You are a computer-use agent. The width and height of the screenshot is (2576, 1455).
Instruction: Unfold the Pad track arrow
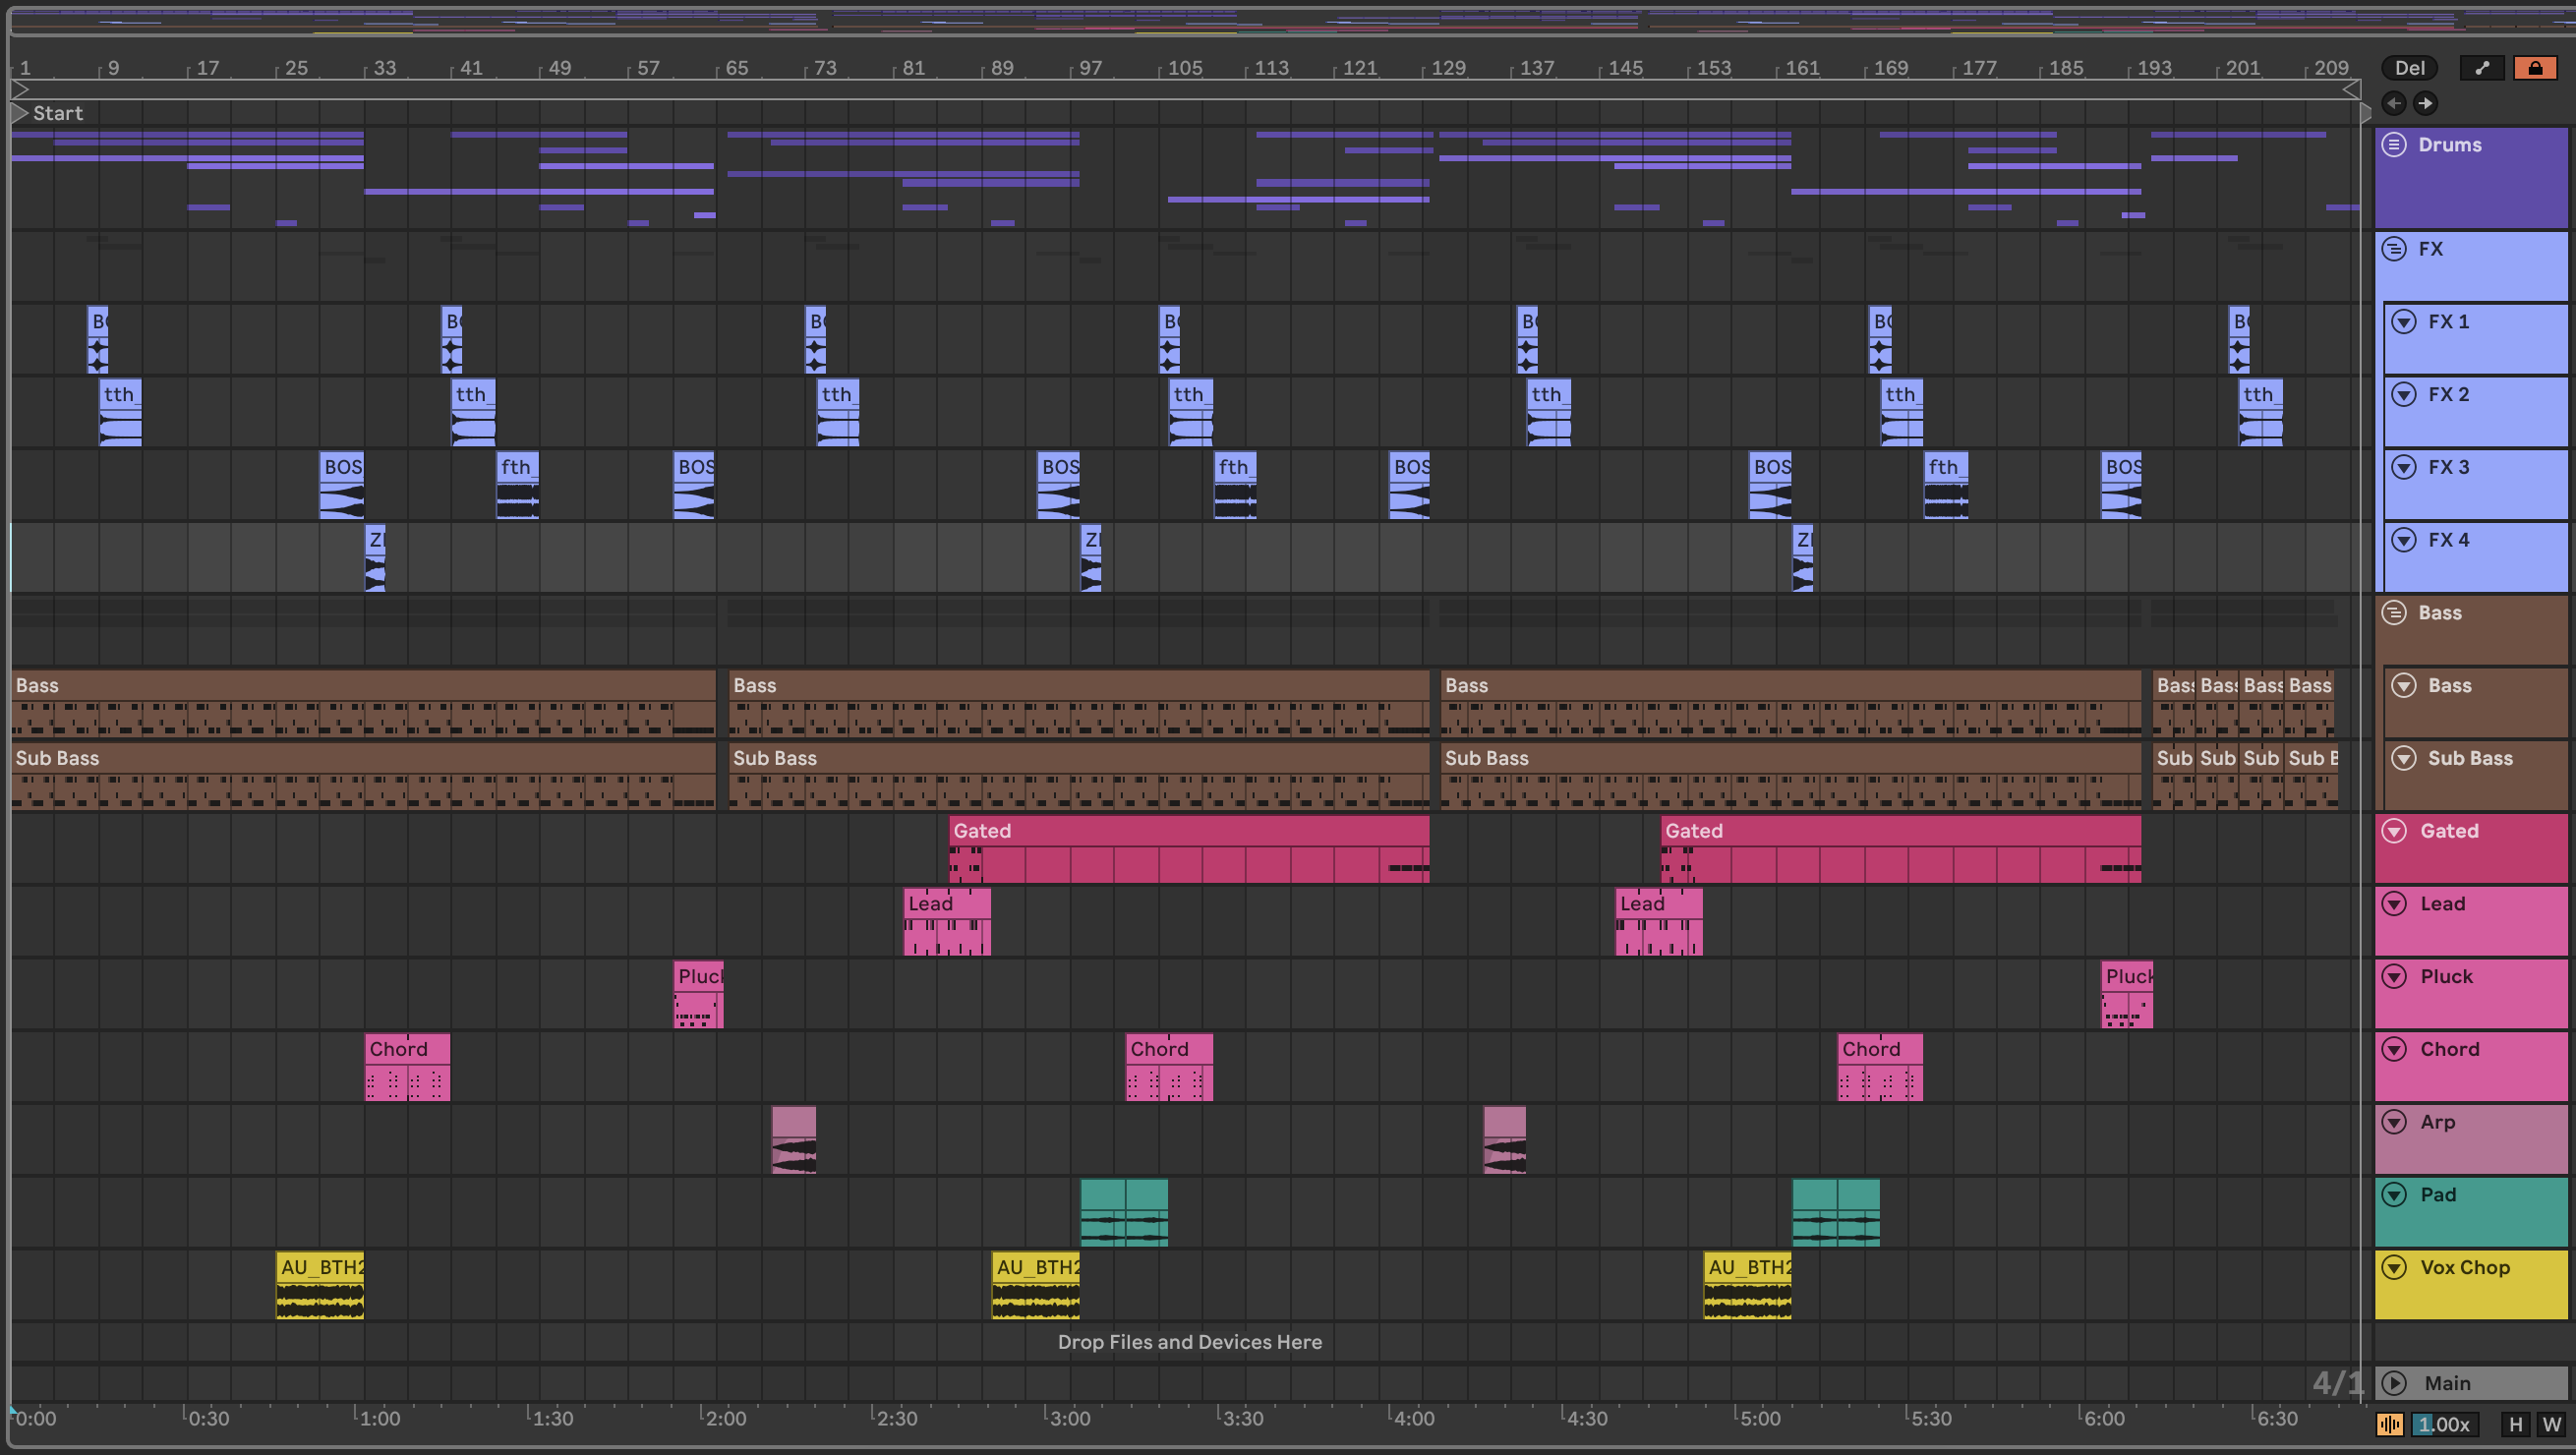pyautogui.click(x=2394, y=1195)
